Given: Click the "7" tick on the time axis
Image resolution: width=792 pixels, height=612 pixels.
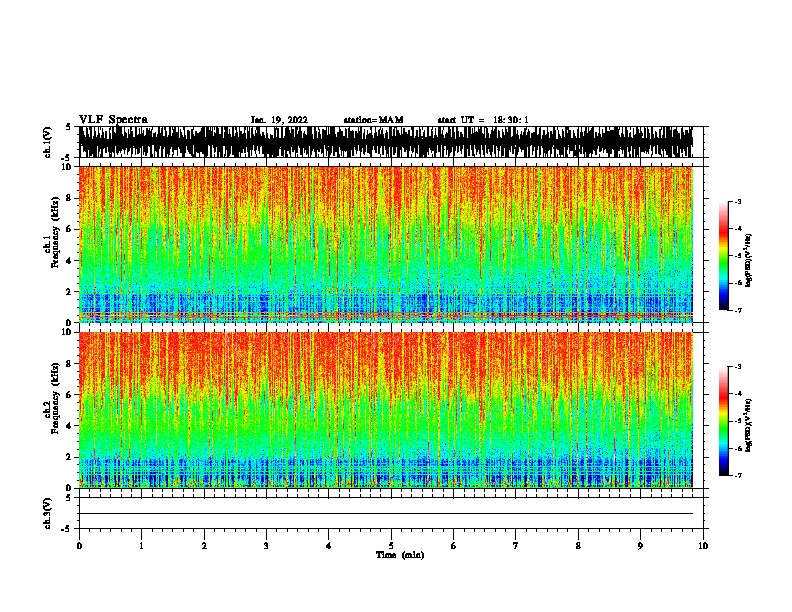Looking at the screenshot, I should point(516,546).
